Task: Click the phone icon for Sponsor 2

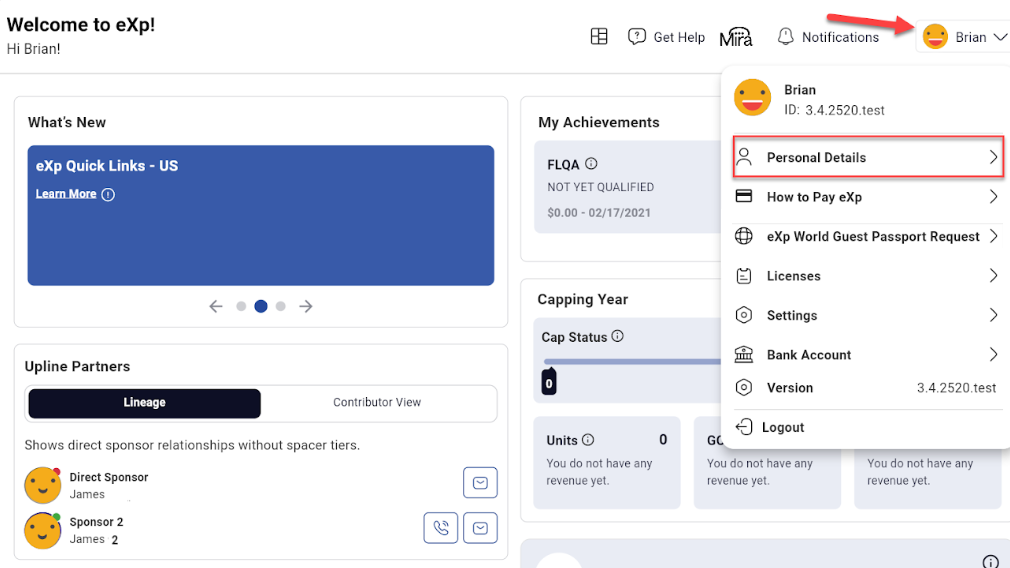Action: [441, 527]
